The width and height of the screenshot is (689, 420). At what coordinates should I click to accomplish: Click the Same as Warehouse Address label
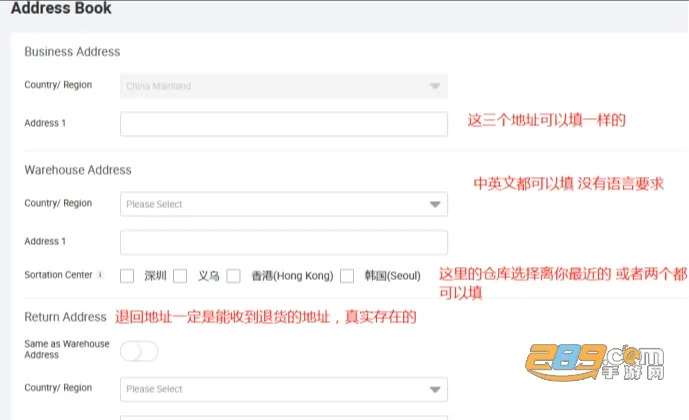(x=67, y=349)
